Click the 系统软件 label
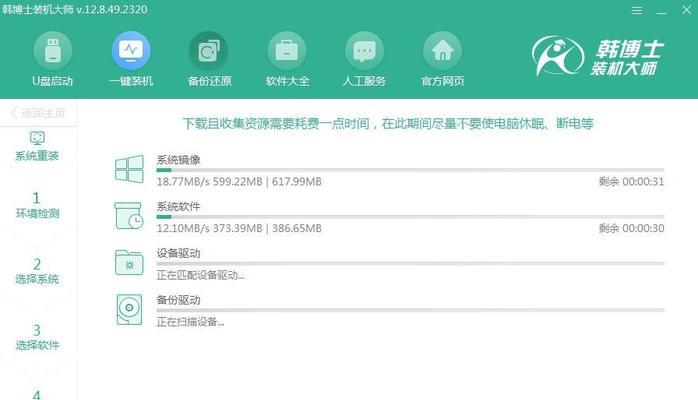The image size is (698, 400). click(178, 206)
